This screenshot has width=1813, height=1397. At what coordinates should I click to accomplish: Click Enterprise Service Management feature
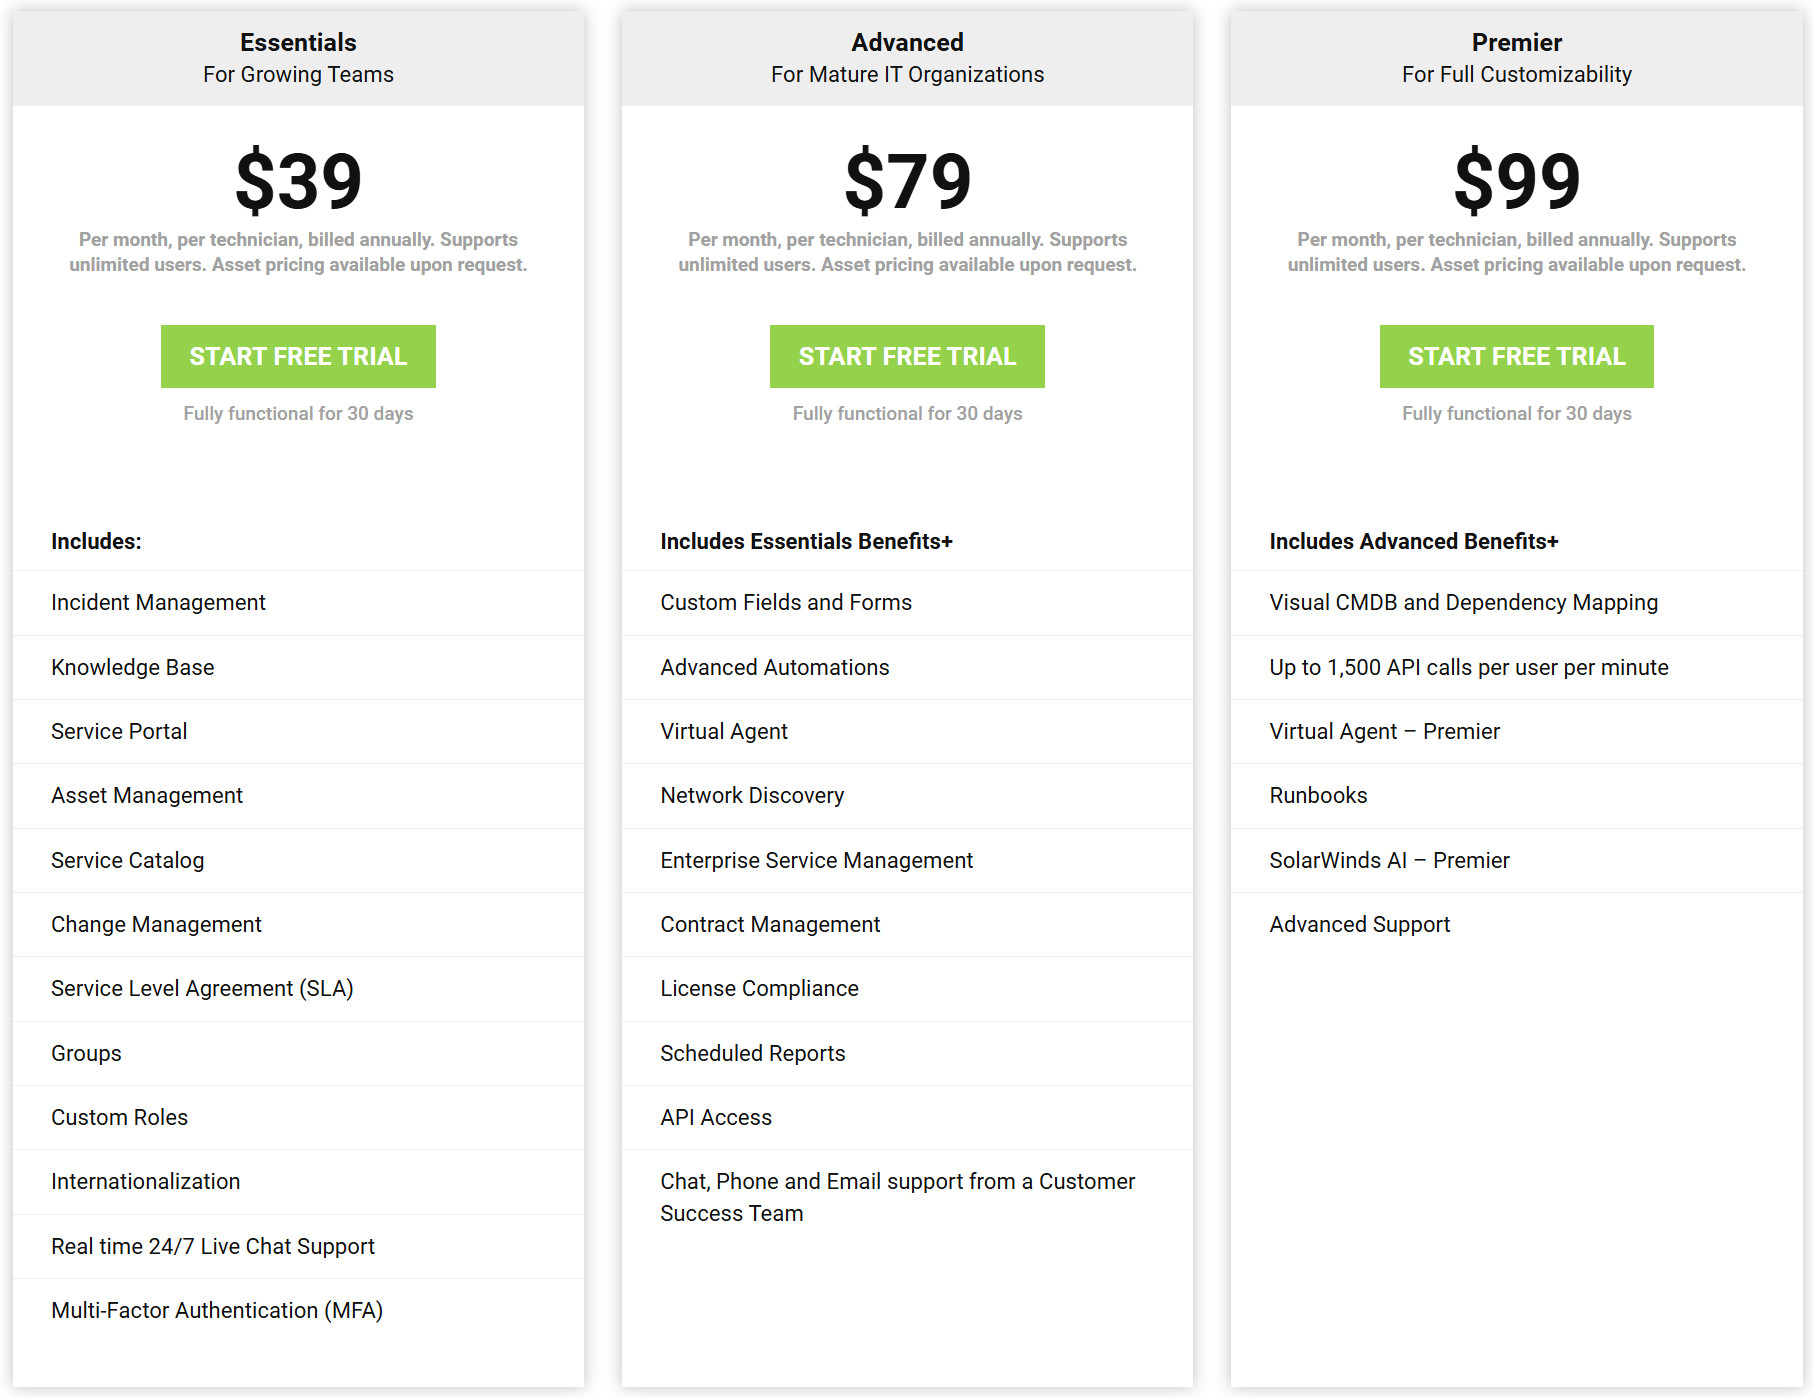[816, 860]
